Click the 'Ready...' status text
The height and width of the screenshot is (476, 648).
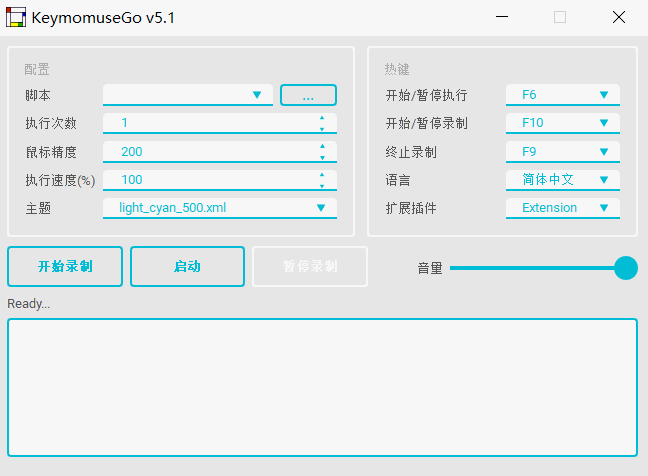29,304
